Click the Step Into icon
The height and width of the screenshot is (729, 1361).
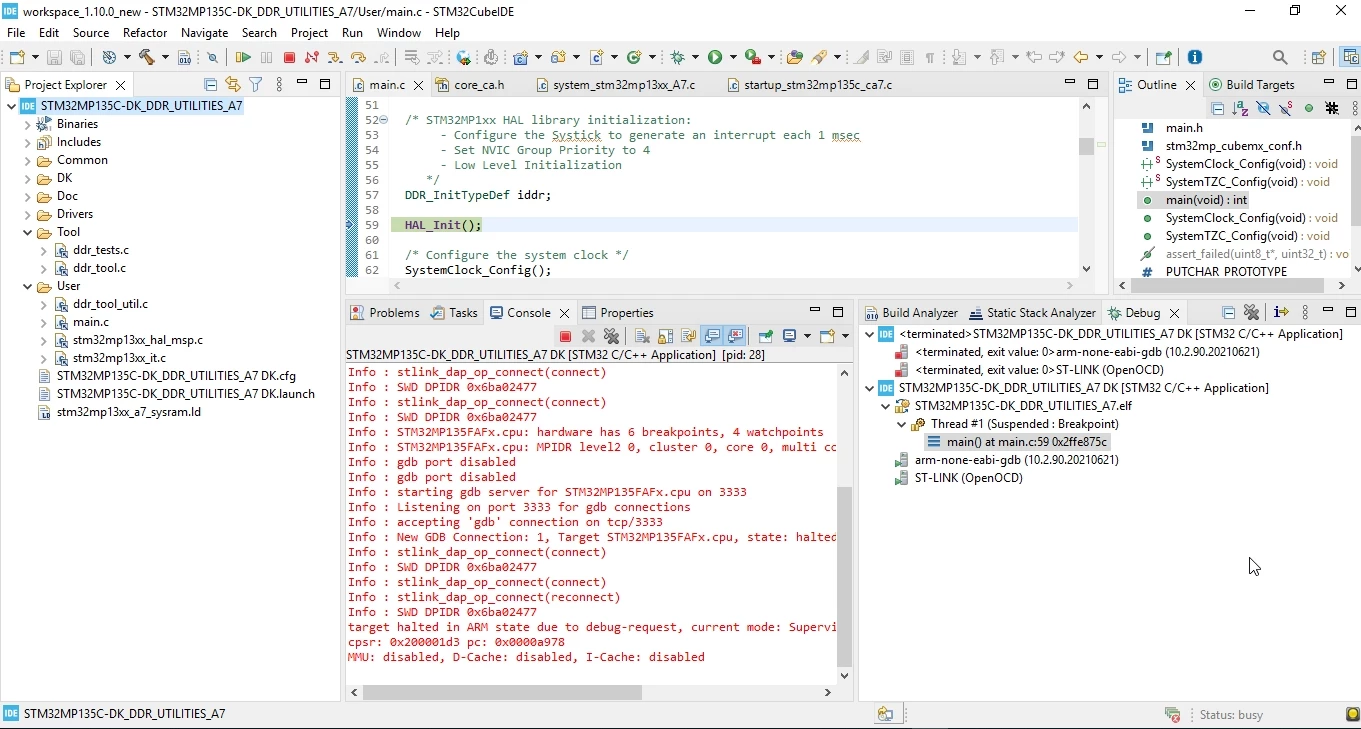click(335, 58)
